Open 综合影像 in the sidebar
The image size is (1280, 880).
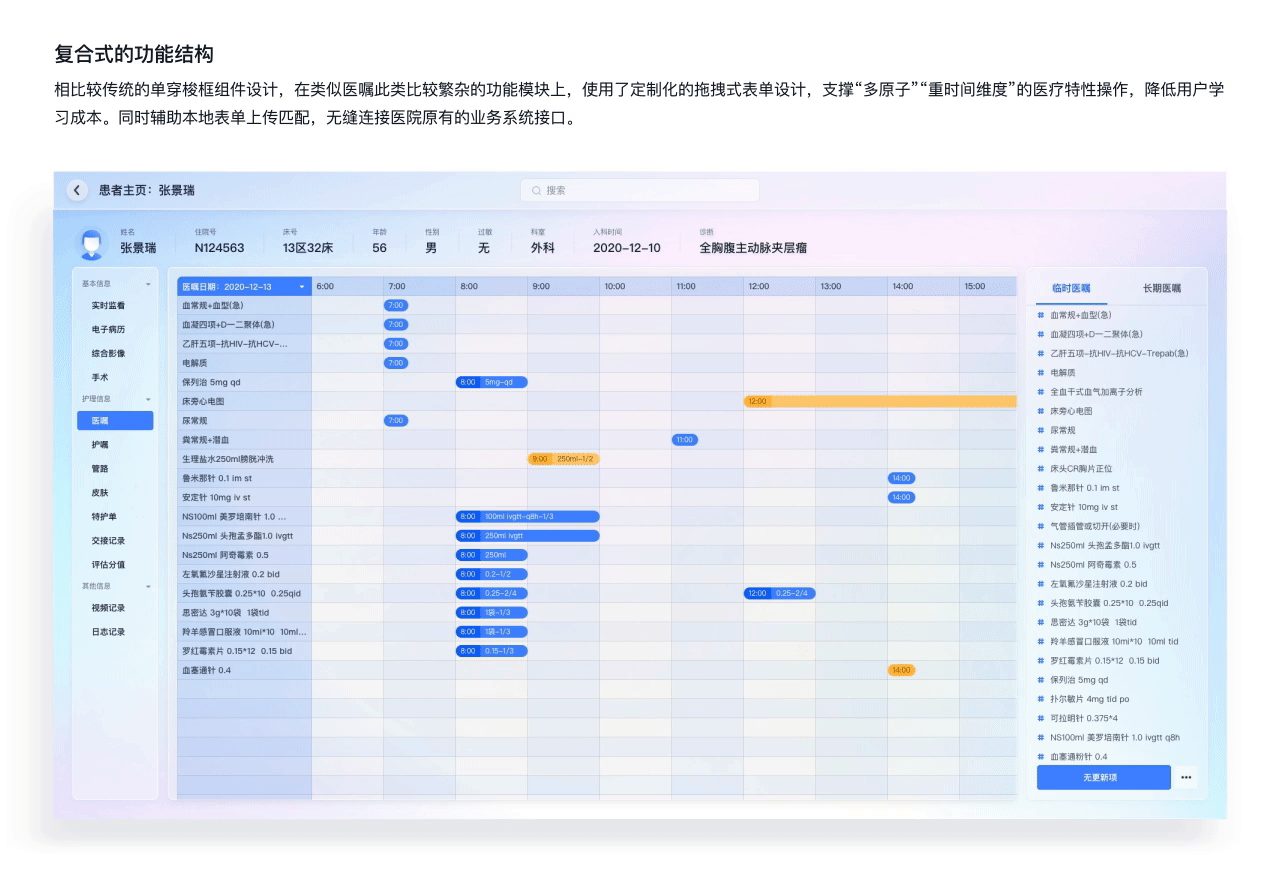pyautogui.click(x=108, y=354)
